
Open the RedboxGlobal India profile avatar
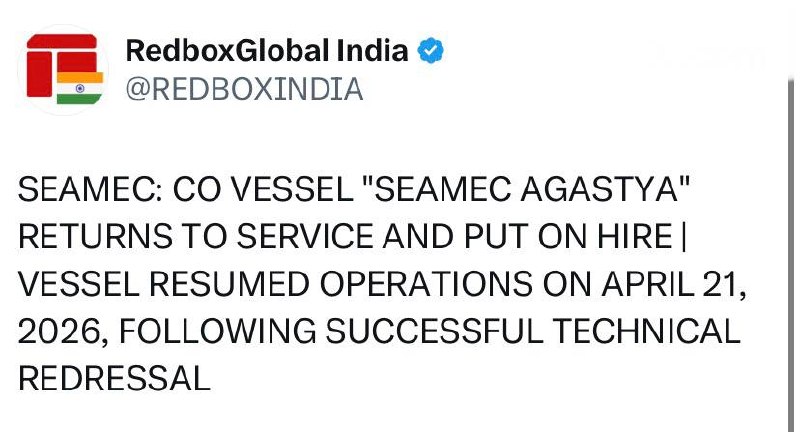63,69
